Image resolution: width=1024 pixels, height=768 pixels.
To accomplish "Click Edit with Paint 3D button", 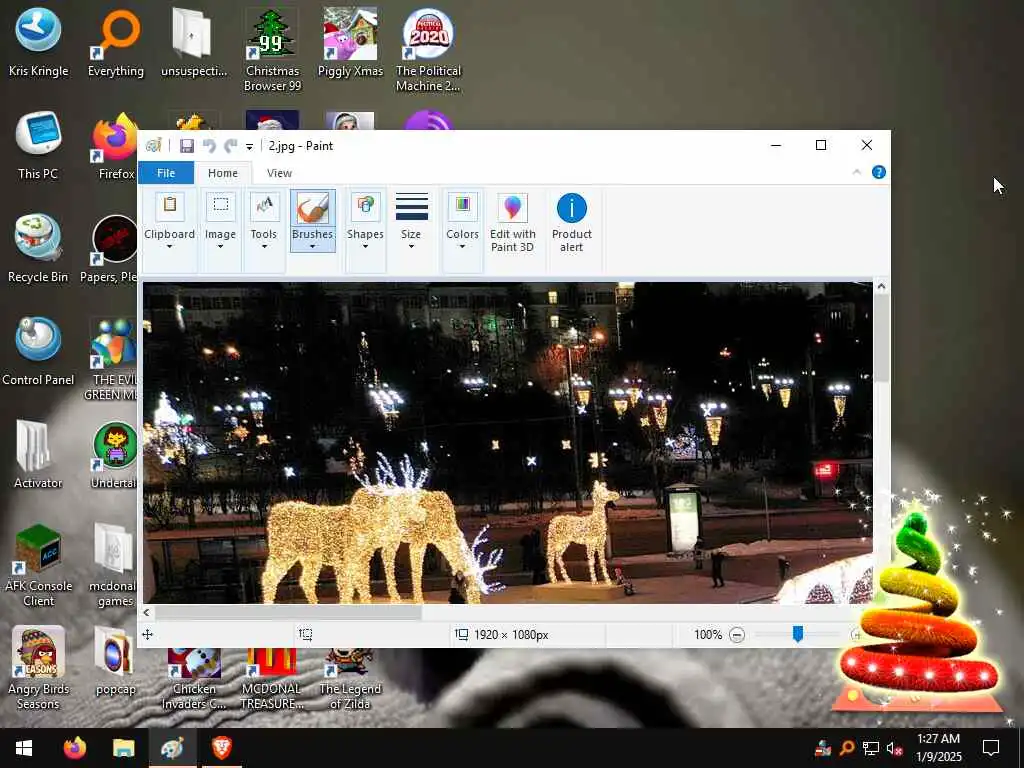I will pos(513,224).
